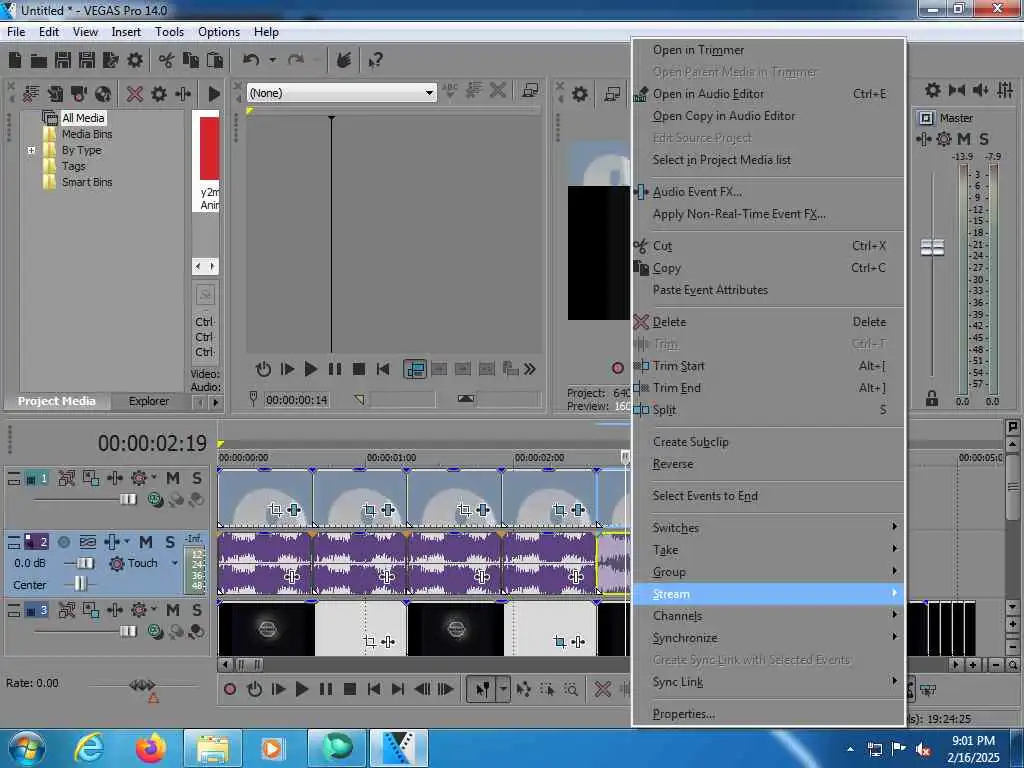Click Firefox icon in Windows taskbar
Screen dimensions: 1024x768
[150, 748]
